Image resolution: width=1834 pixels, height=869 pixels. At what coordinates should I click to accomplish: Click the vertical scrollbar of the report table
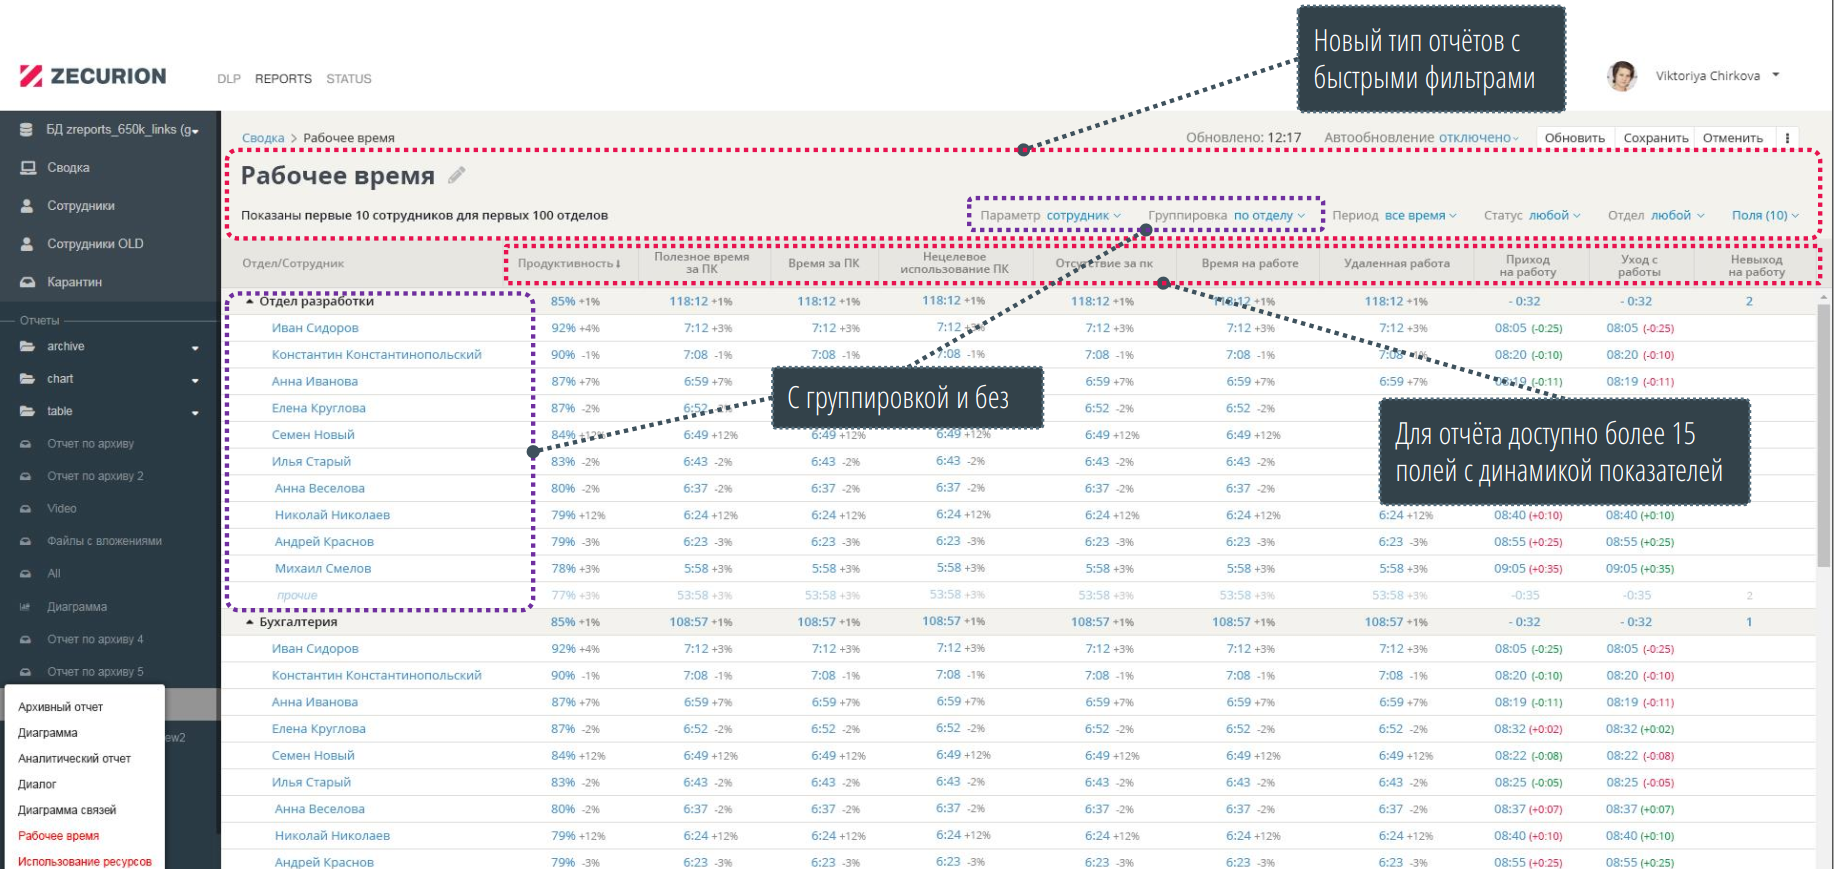pyautogui.click(x=1824, y=436)
